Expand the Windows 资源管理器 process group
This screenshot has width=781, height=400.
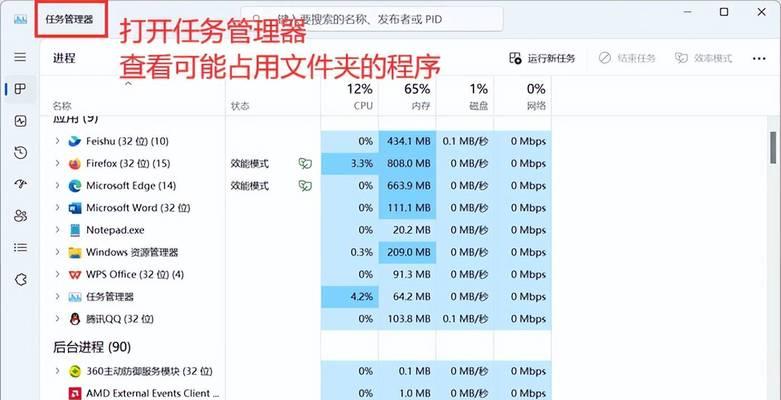[x=57, y=253]
